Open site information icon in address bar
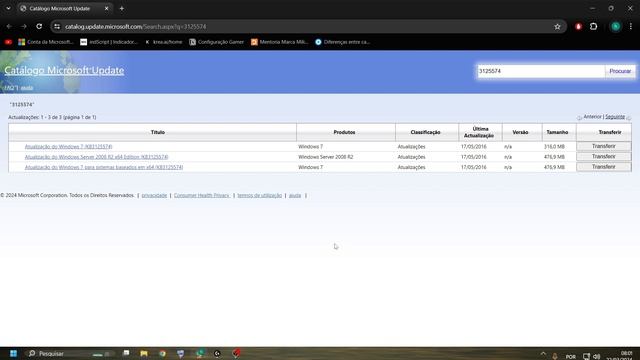Image resolution: width=640 pixels, height=360 pixels. [x=57, y=27]
